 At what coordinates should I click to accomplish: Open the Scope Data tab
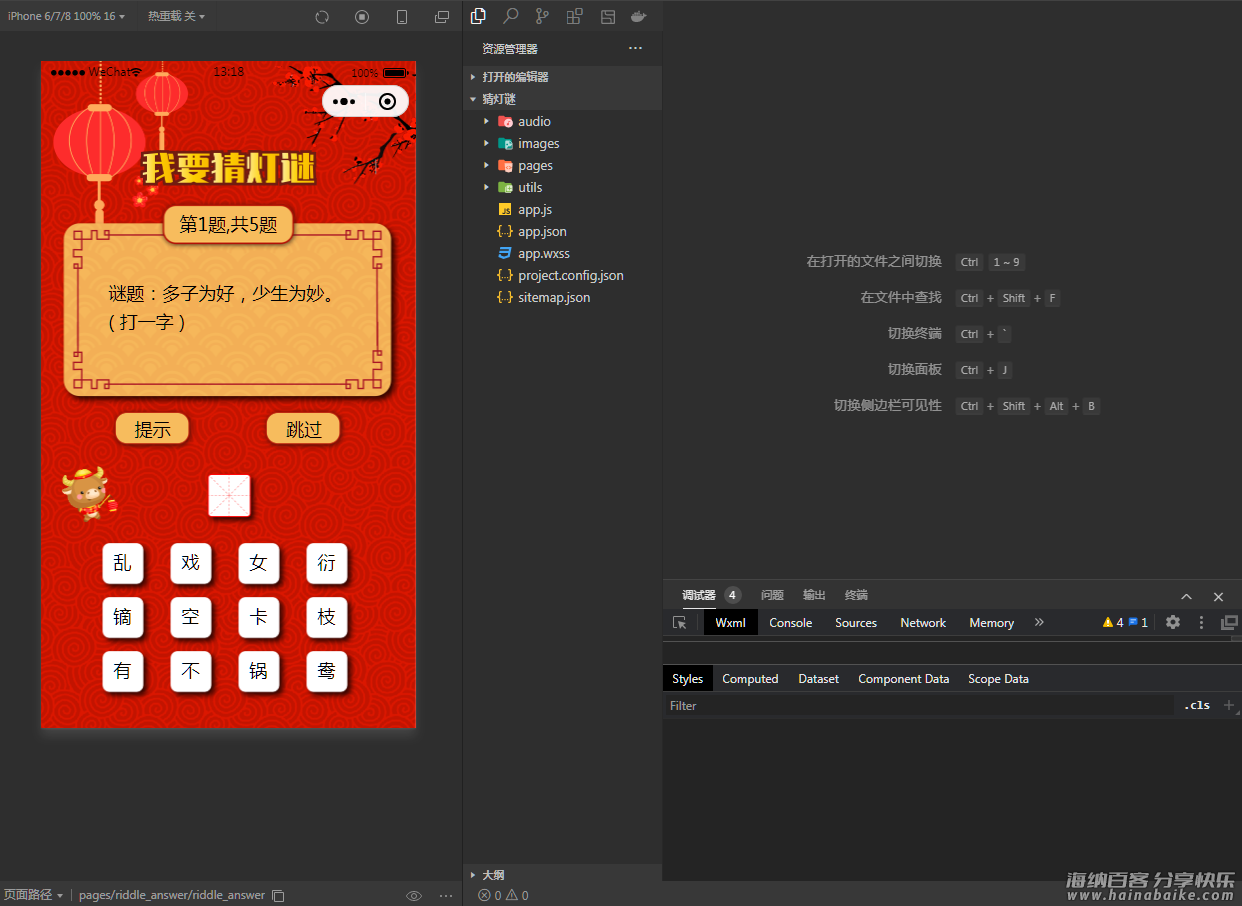pyautogui.click(x=998, y=678)
